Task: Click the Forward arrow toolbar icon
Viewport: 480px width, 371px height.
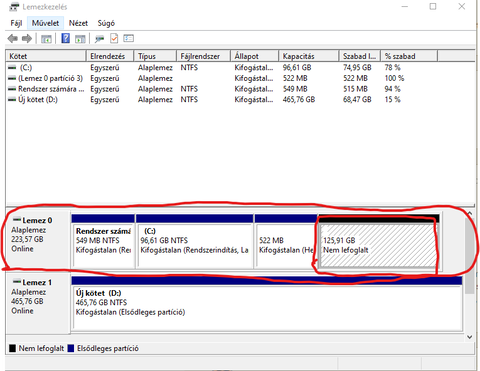Action: coord(27,39)
